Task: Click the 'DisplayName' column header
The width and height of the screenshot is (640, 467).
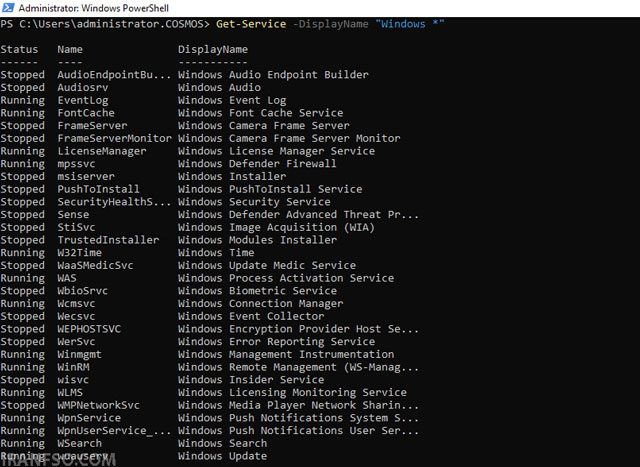Action: pyautogui.click(x=213, y=50)
